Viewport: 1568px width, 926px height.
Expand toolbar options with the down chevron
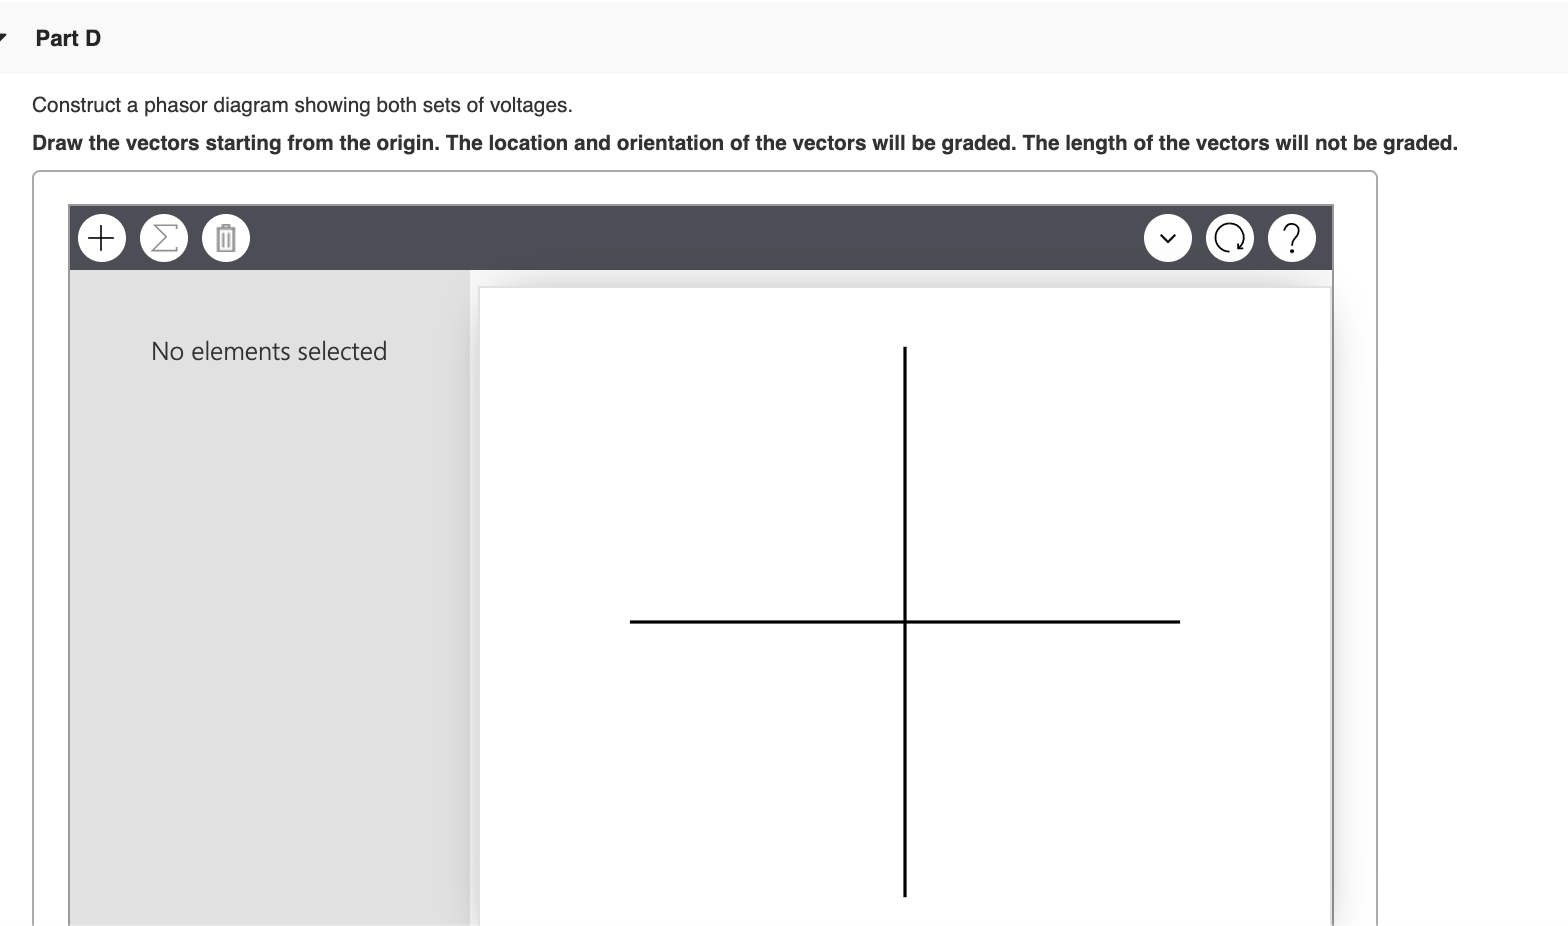click(1167, 238)
